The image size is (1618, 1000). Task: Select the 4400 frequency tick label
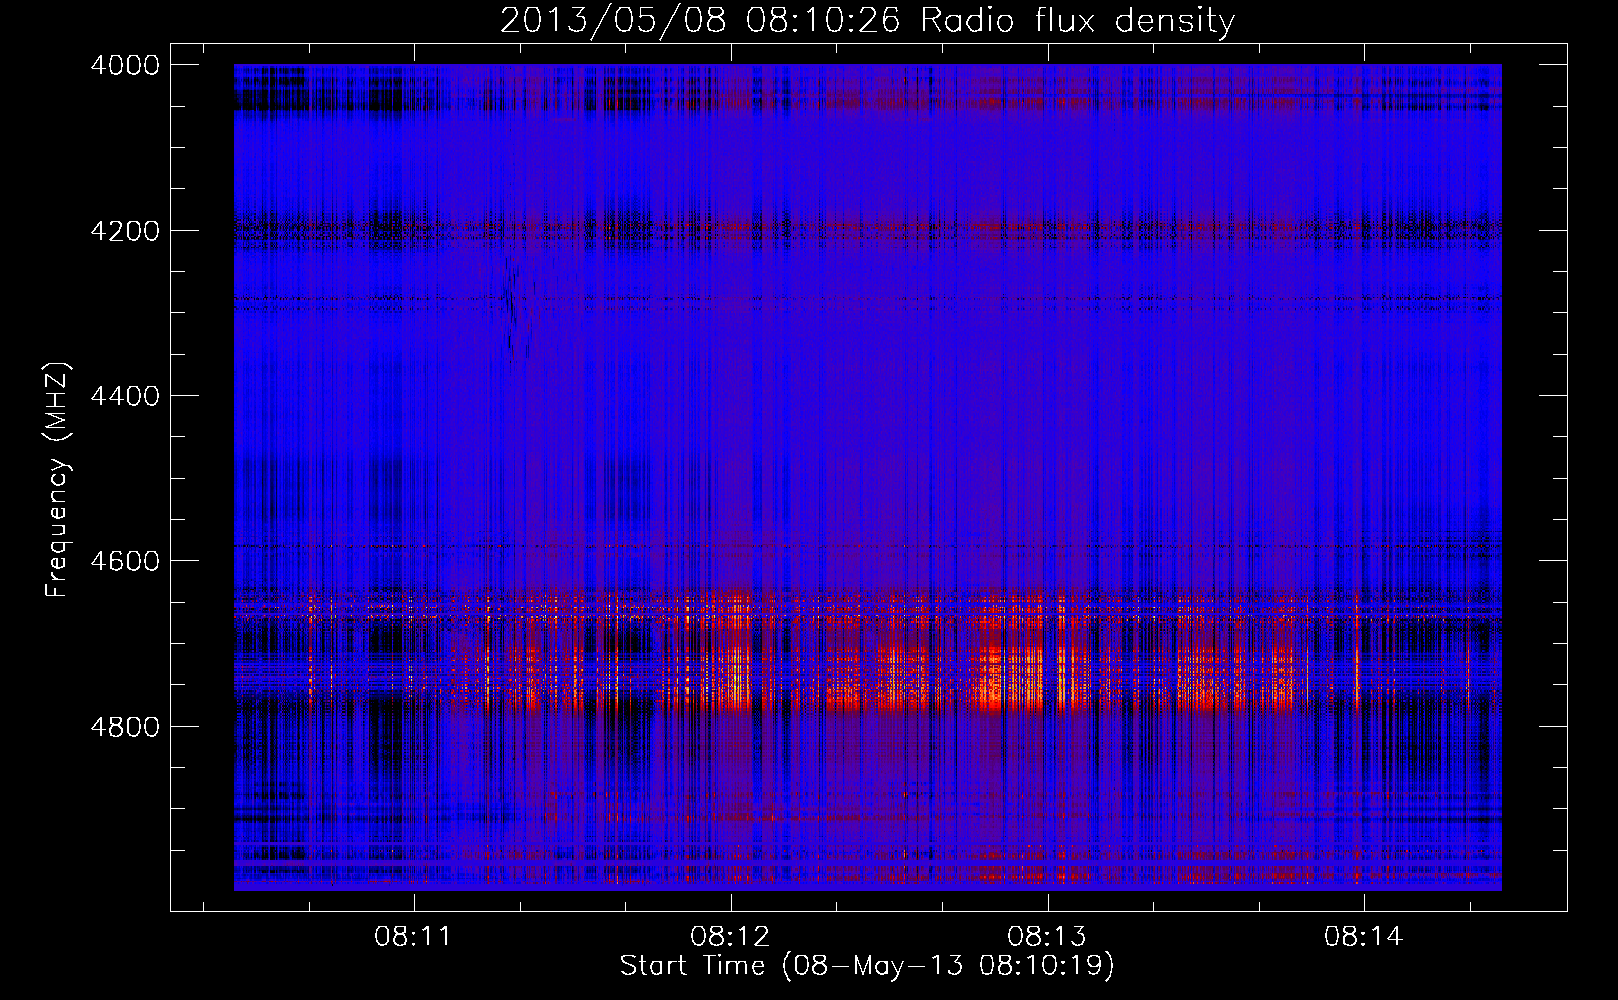pyautogui.click(x=125, y=396)
